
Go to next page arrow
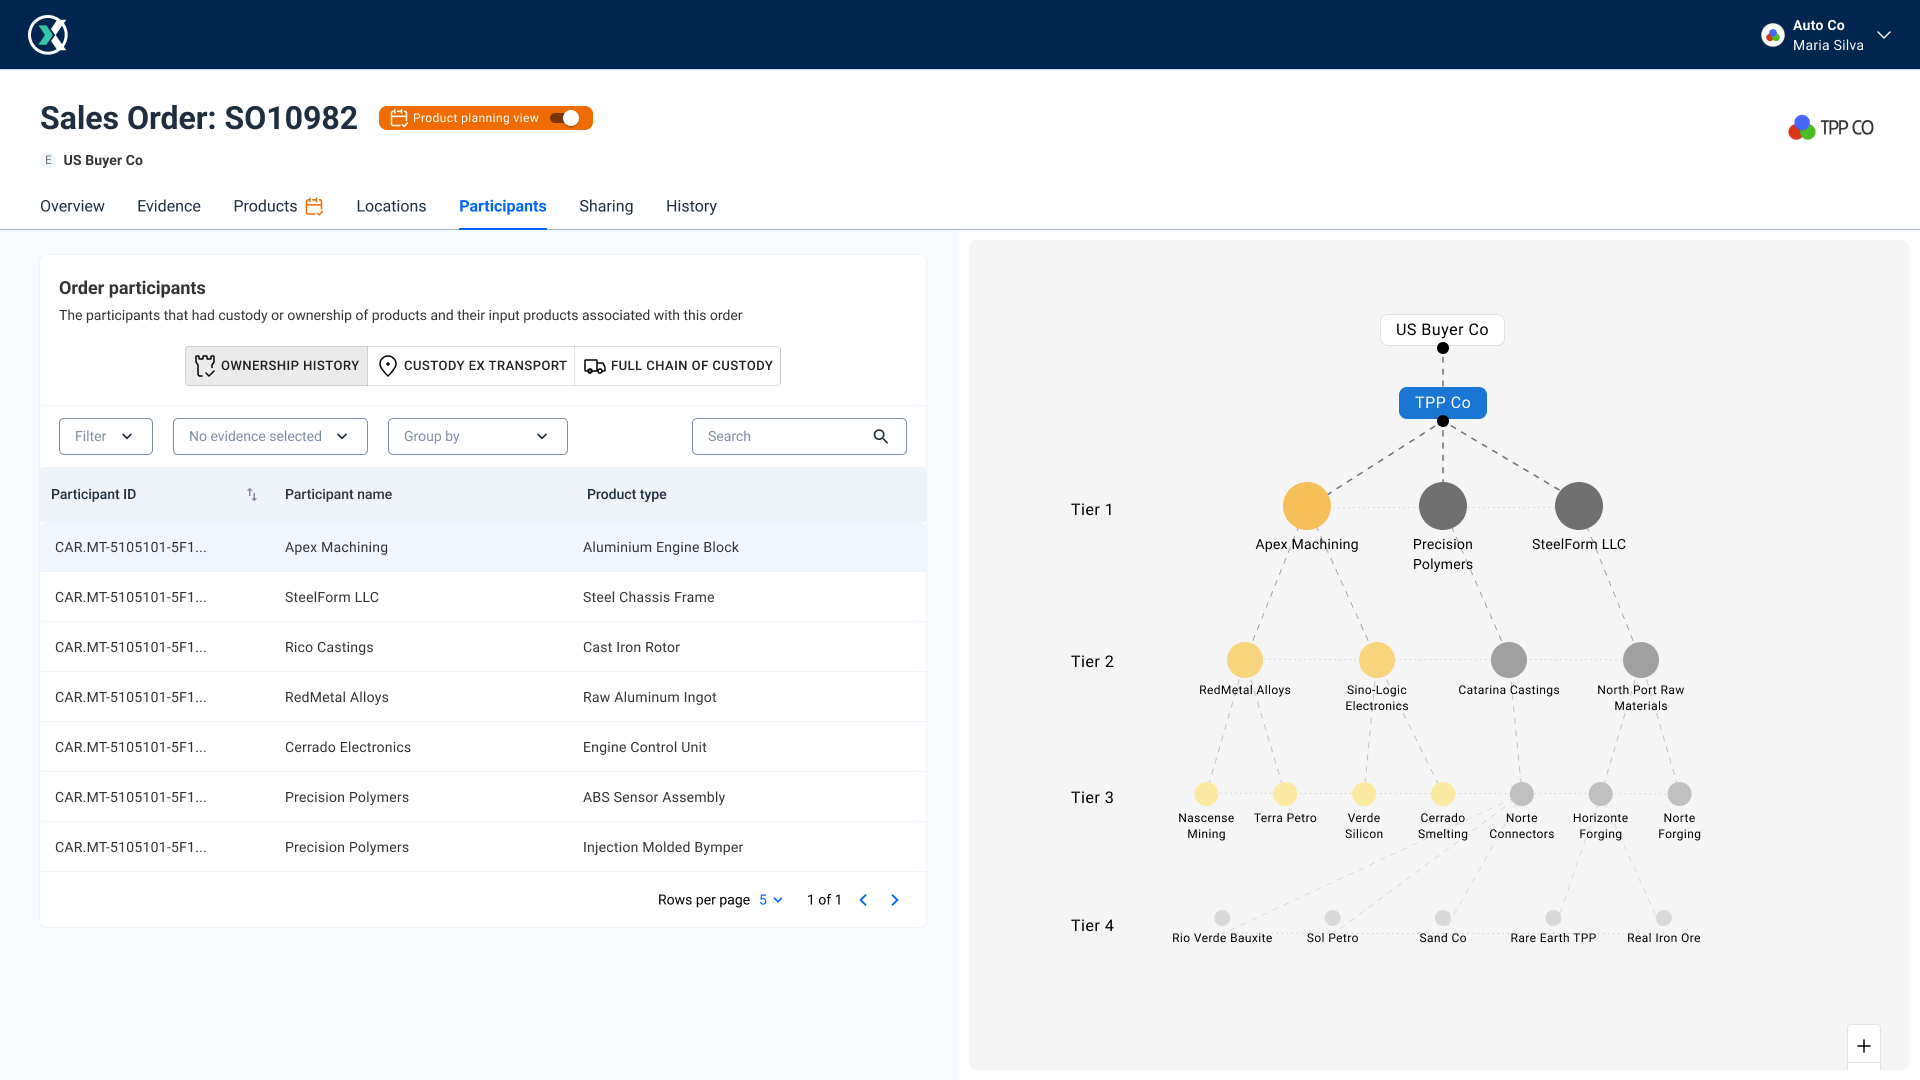[895, 900]
